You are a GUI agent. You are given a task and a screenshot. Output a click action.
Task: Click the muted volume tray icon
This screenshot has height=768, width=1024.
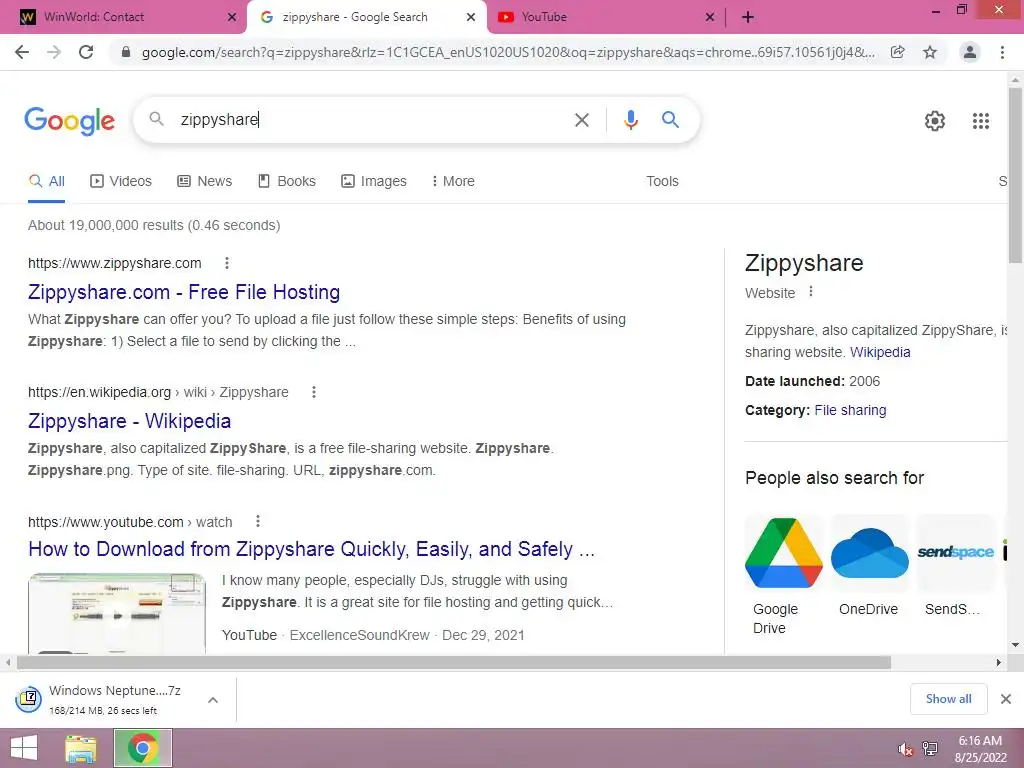click(905, 749)
